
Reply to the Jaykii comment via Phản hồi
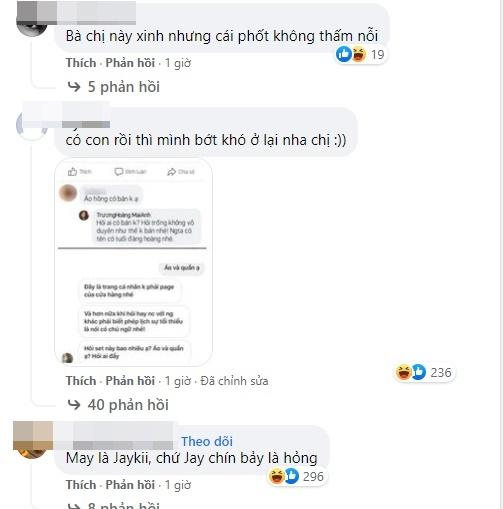130,485
